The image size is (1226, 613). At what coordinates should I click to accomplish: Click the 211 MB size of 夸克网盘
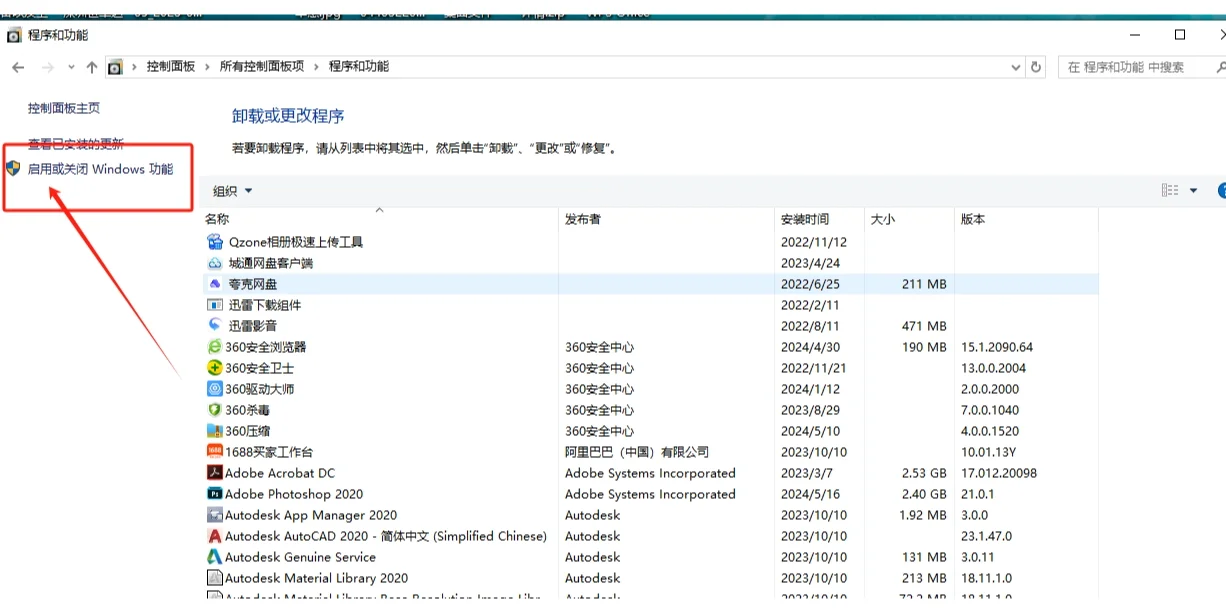[x=924, y=284]
